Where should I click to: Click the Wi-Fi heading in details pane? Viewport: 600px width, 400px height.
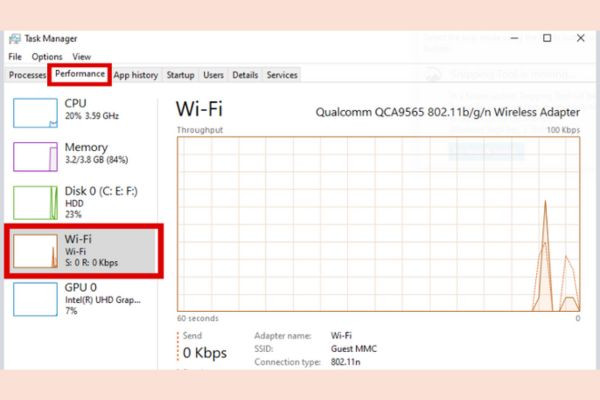click(199, 109)
